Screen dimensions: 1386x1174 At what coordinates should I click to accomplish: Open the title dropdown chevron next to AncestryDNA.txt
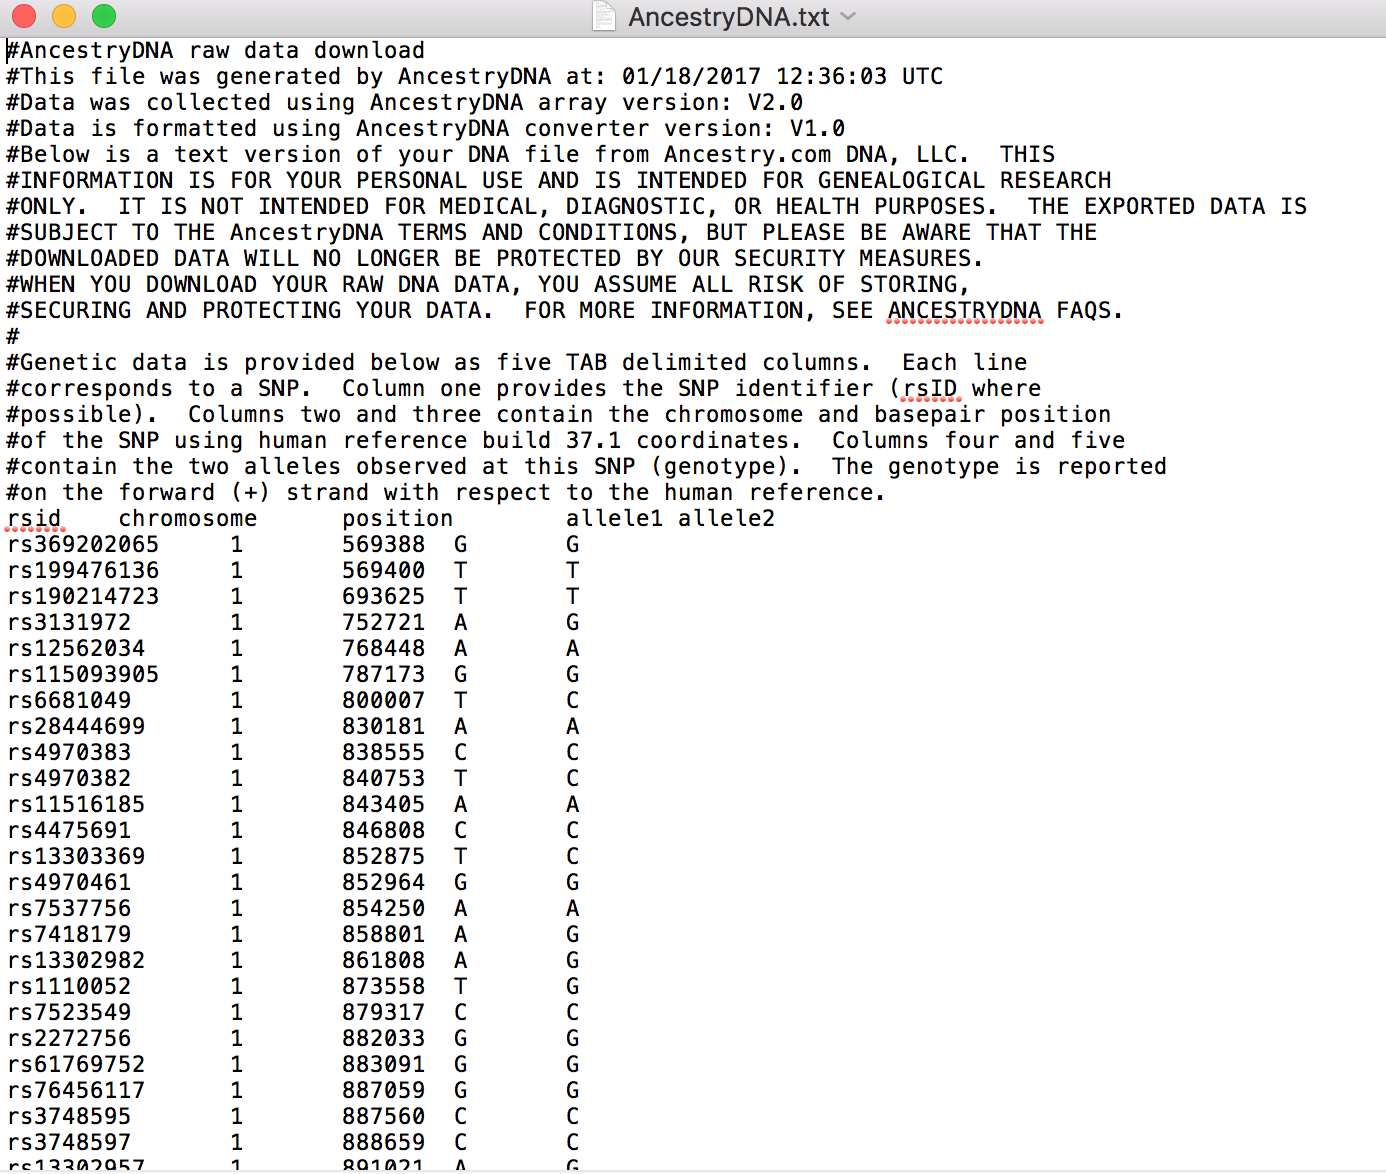coord(849,16)
